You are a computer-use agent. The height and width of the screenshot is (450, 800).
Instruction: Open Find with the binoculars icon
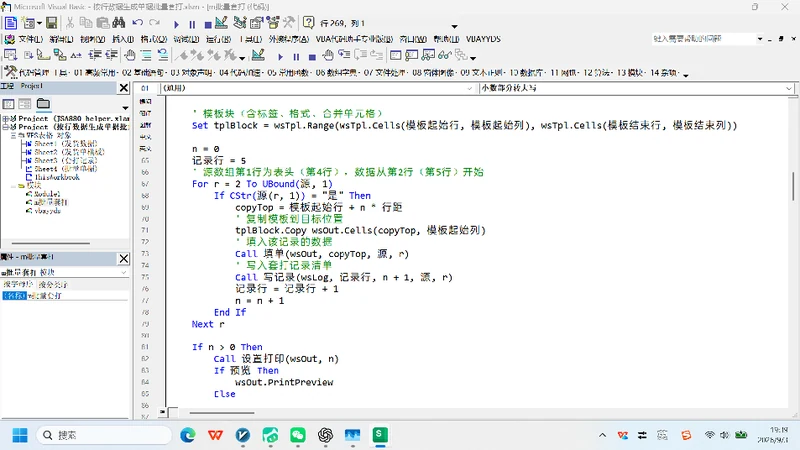119,23
